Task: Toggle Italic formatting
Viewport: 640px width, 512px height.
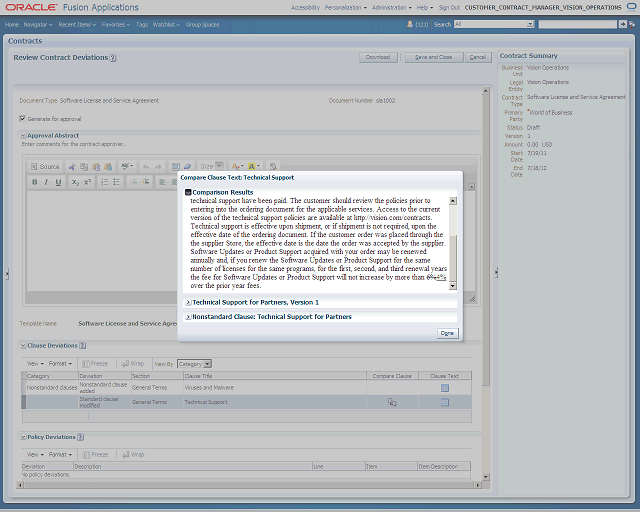Action: [46, 182]
